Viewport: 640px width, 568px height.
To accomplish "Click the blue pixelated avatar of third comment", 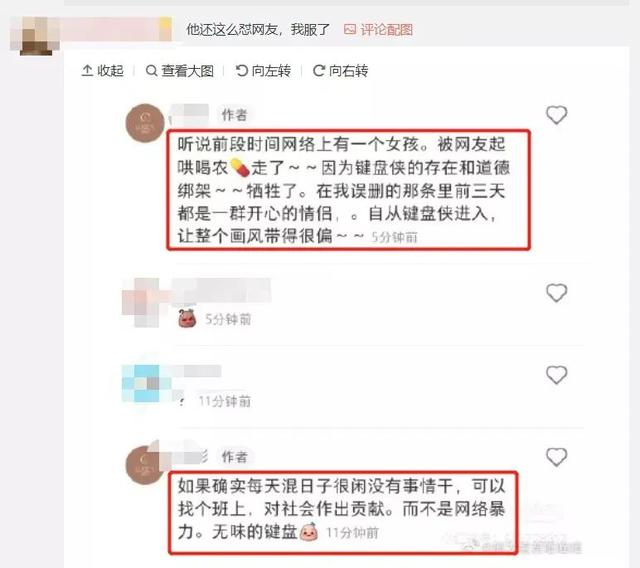I will pos(146,384).
